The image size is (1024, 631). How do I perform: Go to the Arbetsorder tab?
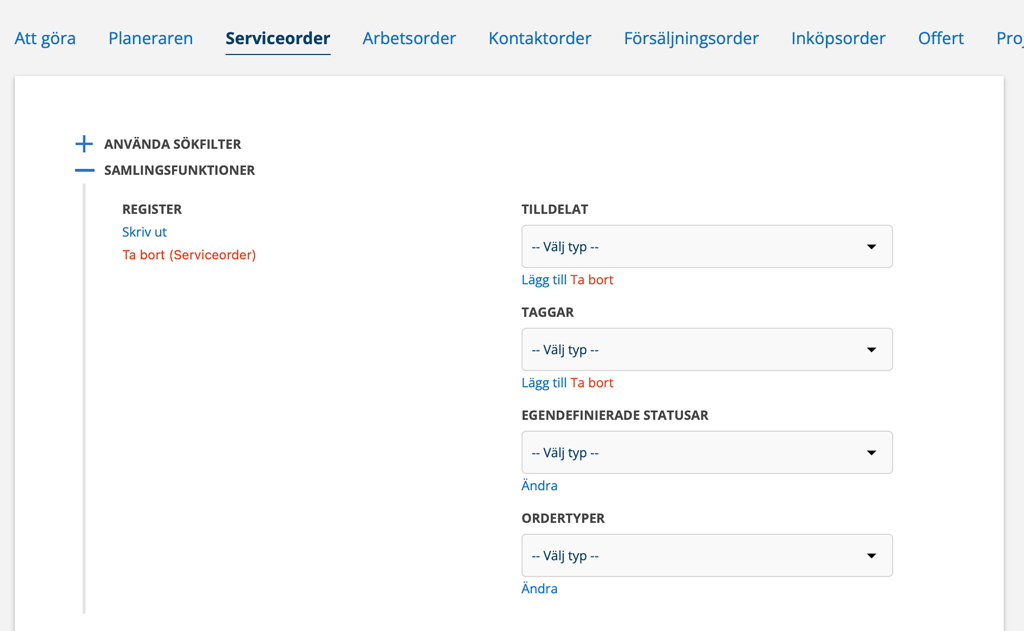(409, 38)
